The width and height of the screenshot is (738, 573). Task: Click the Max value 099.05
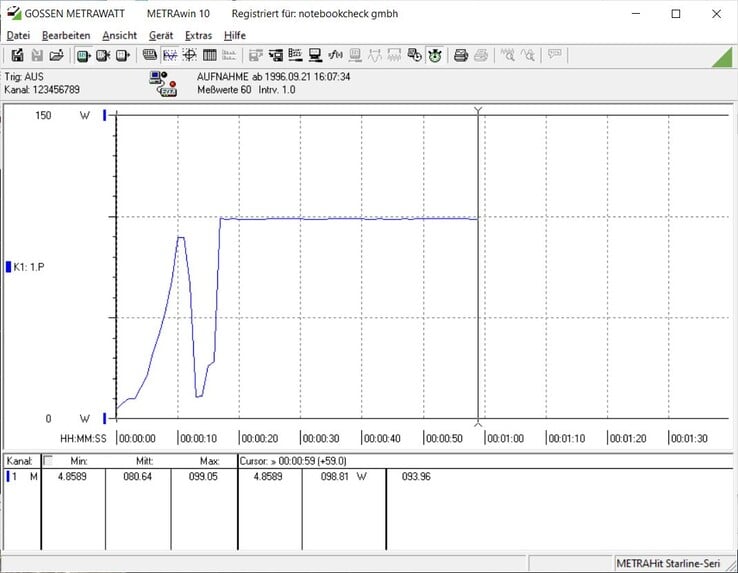coord(203,476)
